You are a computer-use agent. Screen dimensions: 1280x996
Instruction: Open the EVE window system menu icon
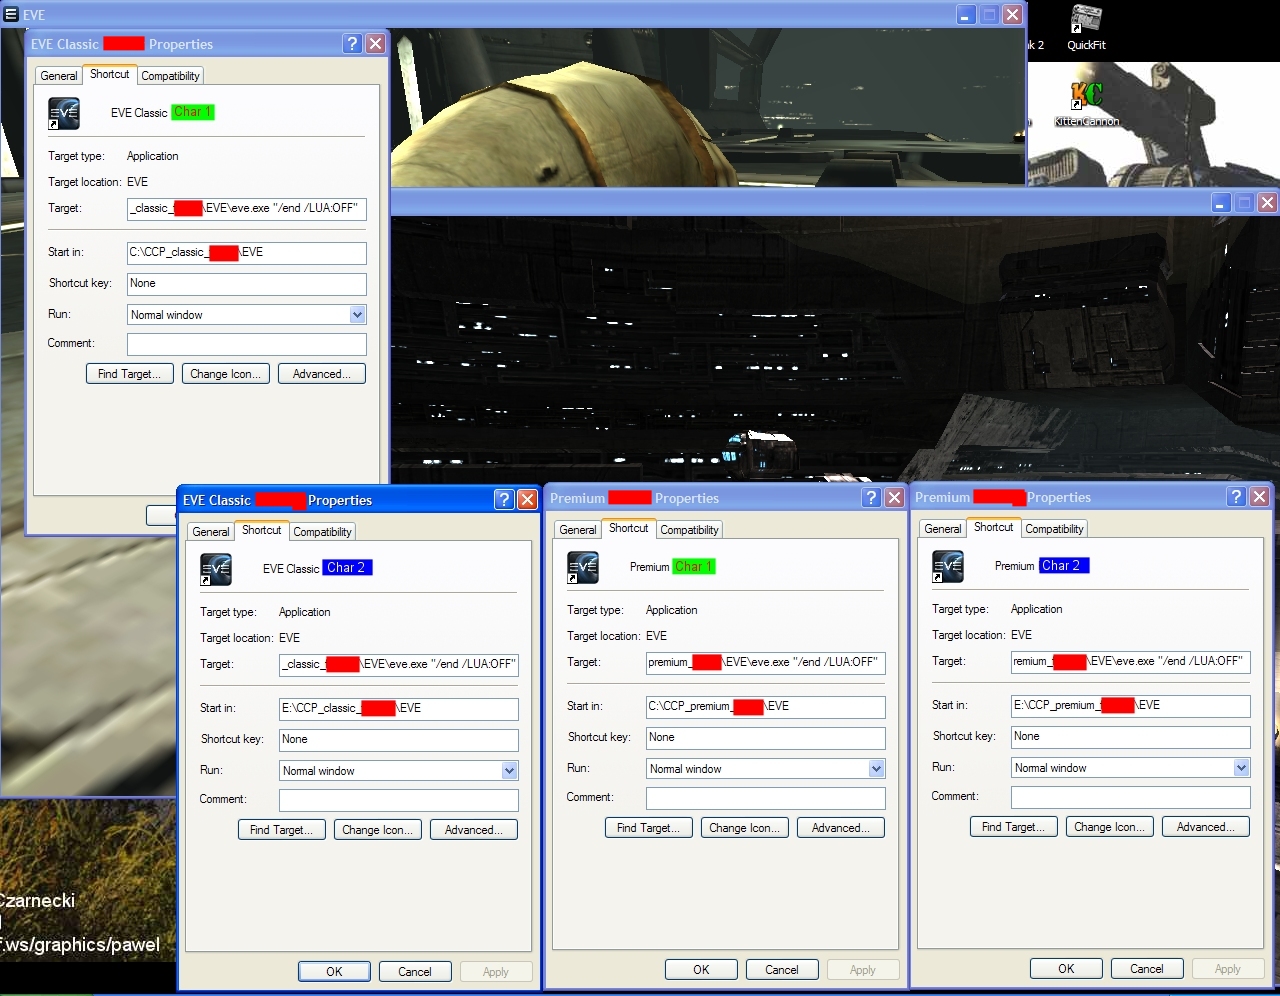coord(11,14)
